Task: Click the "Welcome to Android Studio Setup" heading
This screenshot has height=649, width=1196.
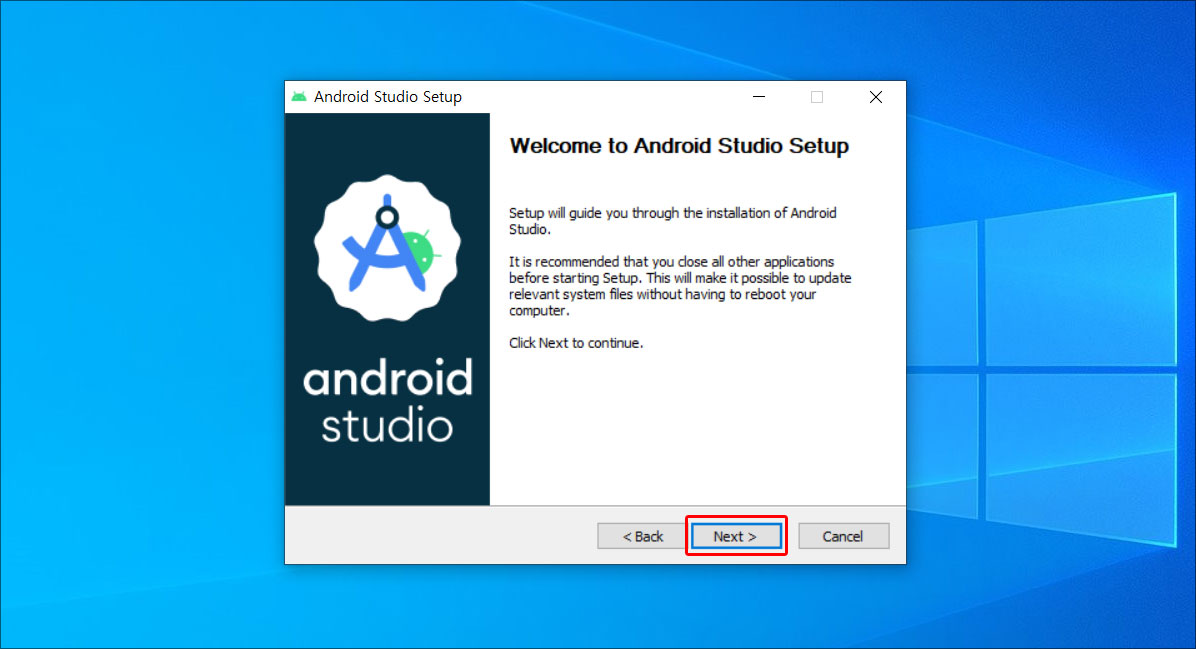Action: [x=679, y=146]
